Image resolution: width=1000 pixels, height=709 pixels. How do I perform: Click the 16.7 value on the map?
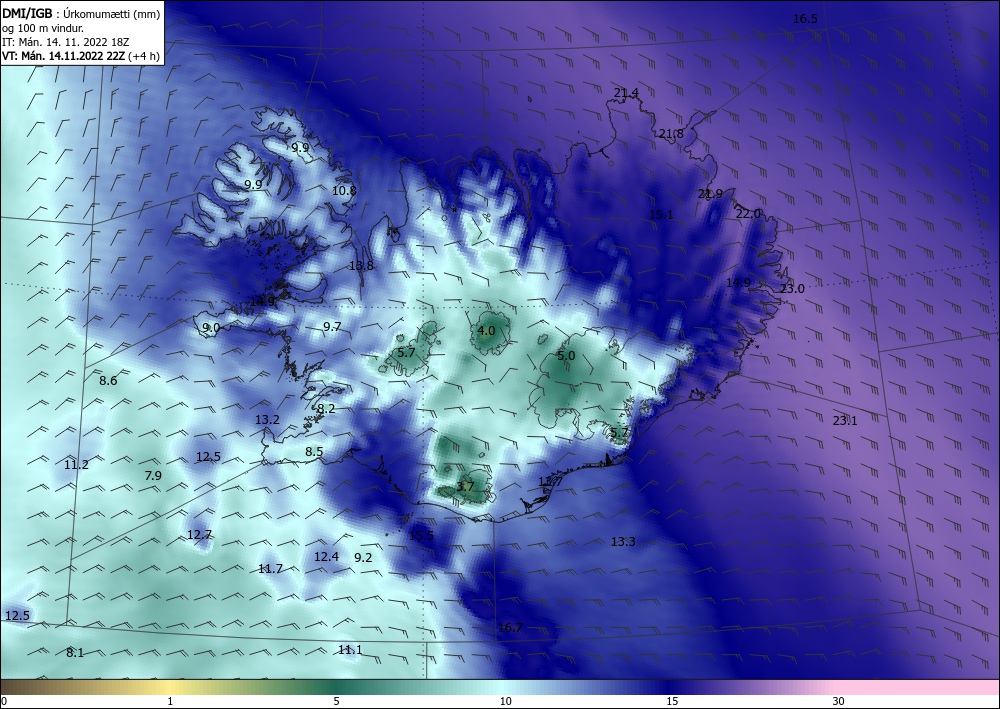(510, 628)
